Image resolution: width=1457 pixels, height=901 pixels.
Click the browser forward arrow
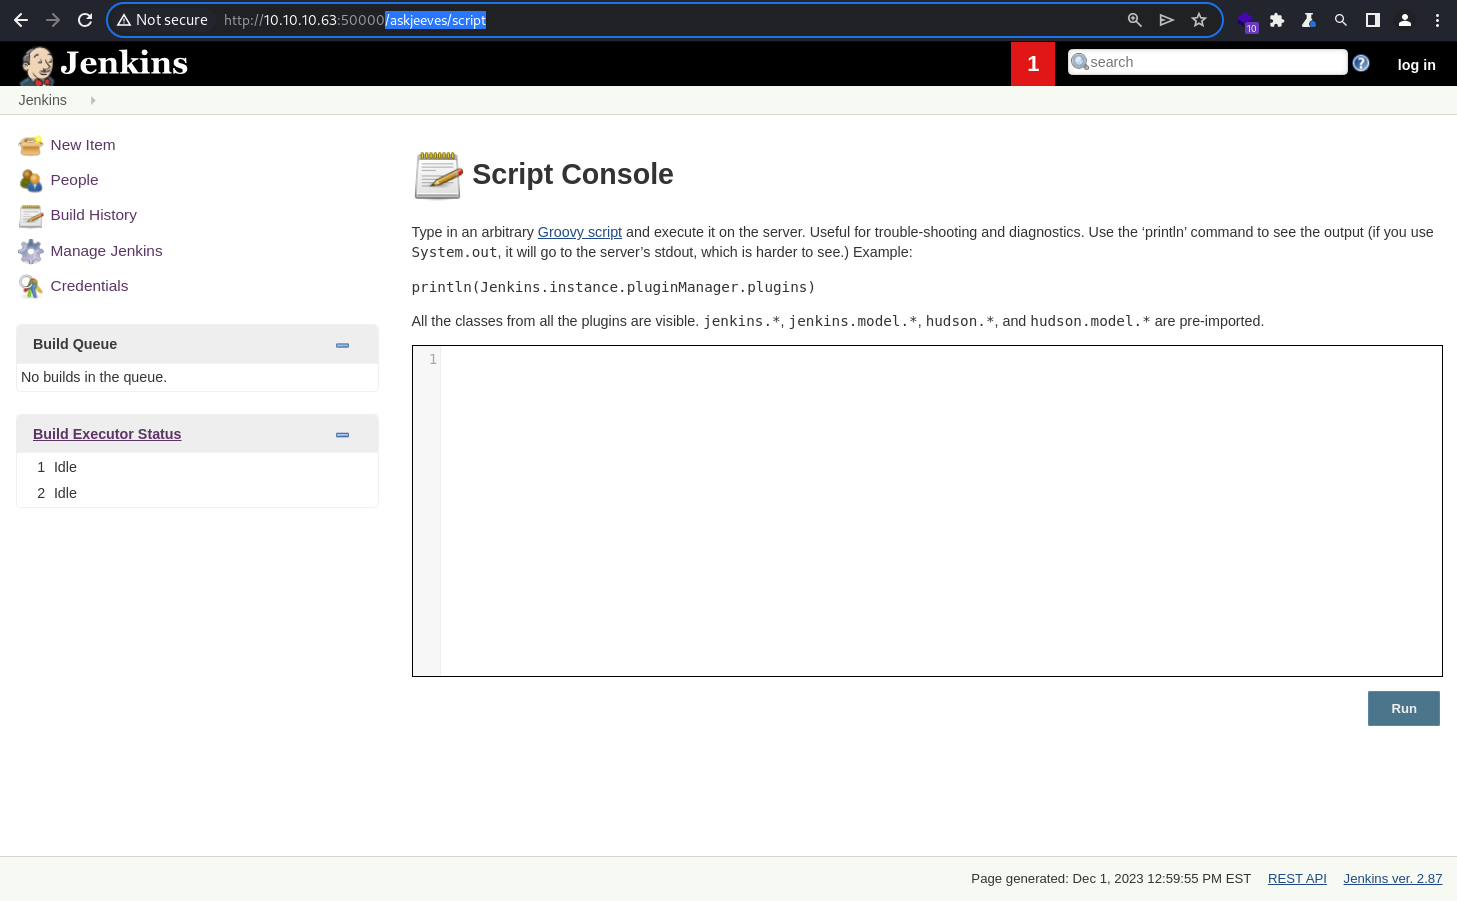point(53,20)
